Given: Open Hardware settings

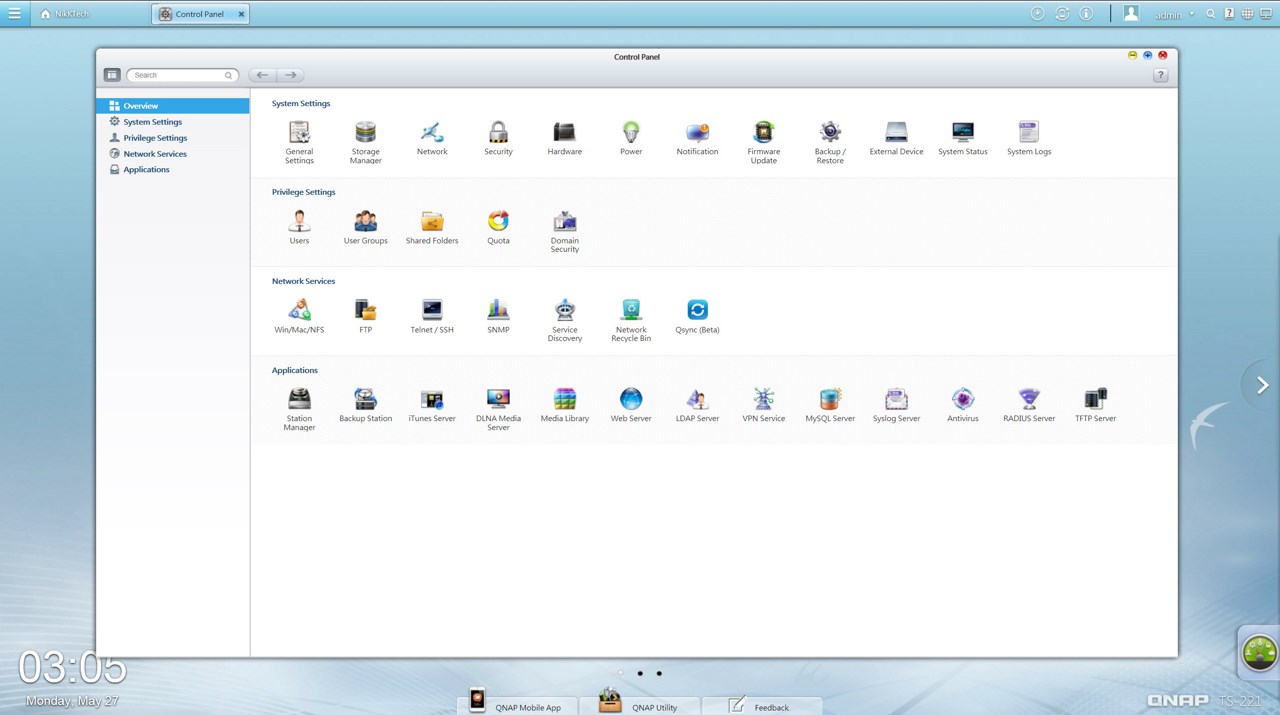Looking at the screenshot, I should [565, 137].
